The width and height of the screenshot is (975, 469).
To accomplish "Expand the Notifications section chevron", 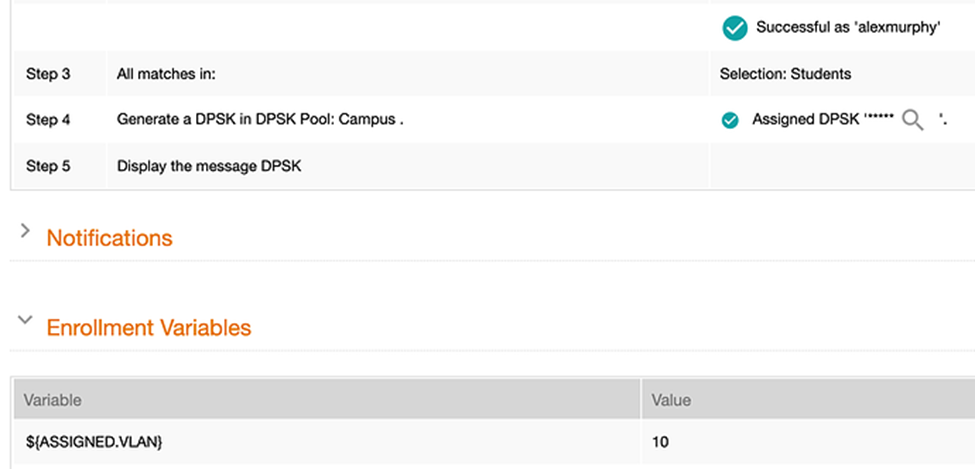I will pyautogui.click(x=25, y=231).
